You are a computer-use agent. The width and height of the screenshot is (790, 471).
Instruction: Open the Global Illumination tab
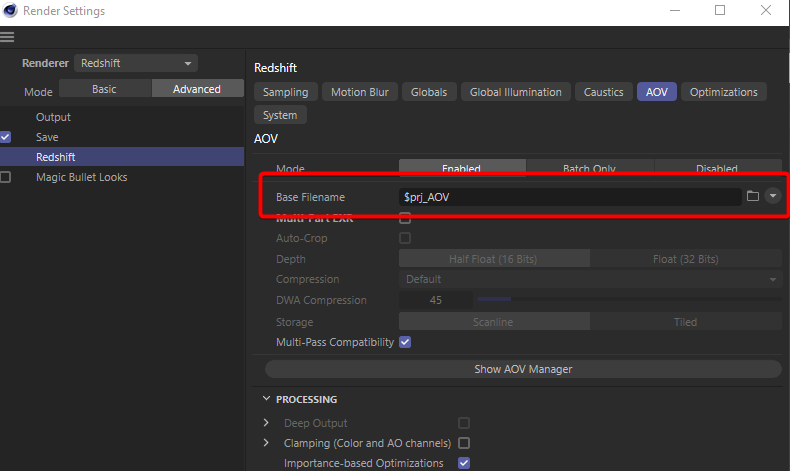click(x=515, y=92)
